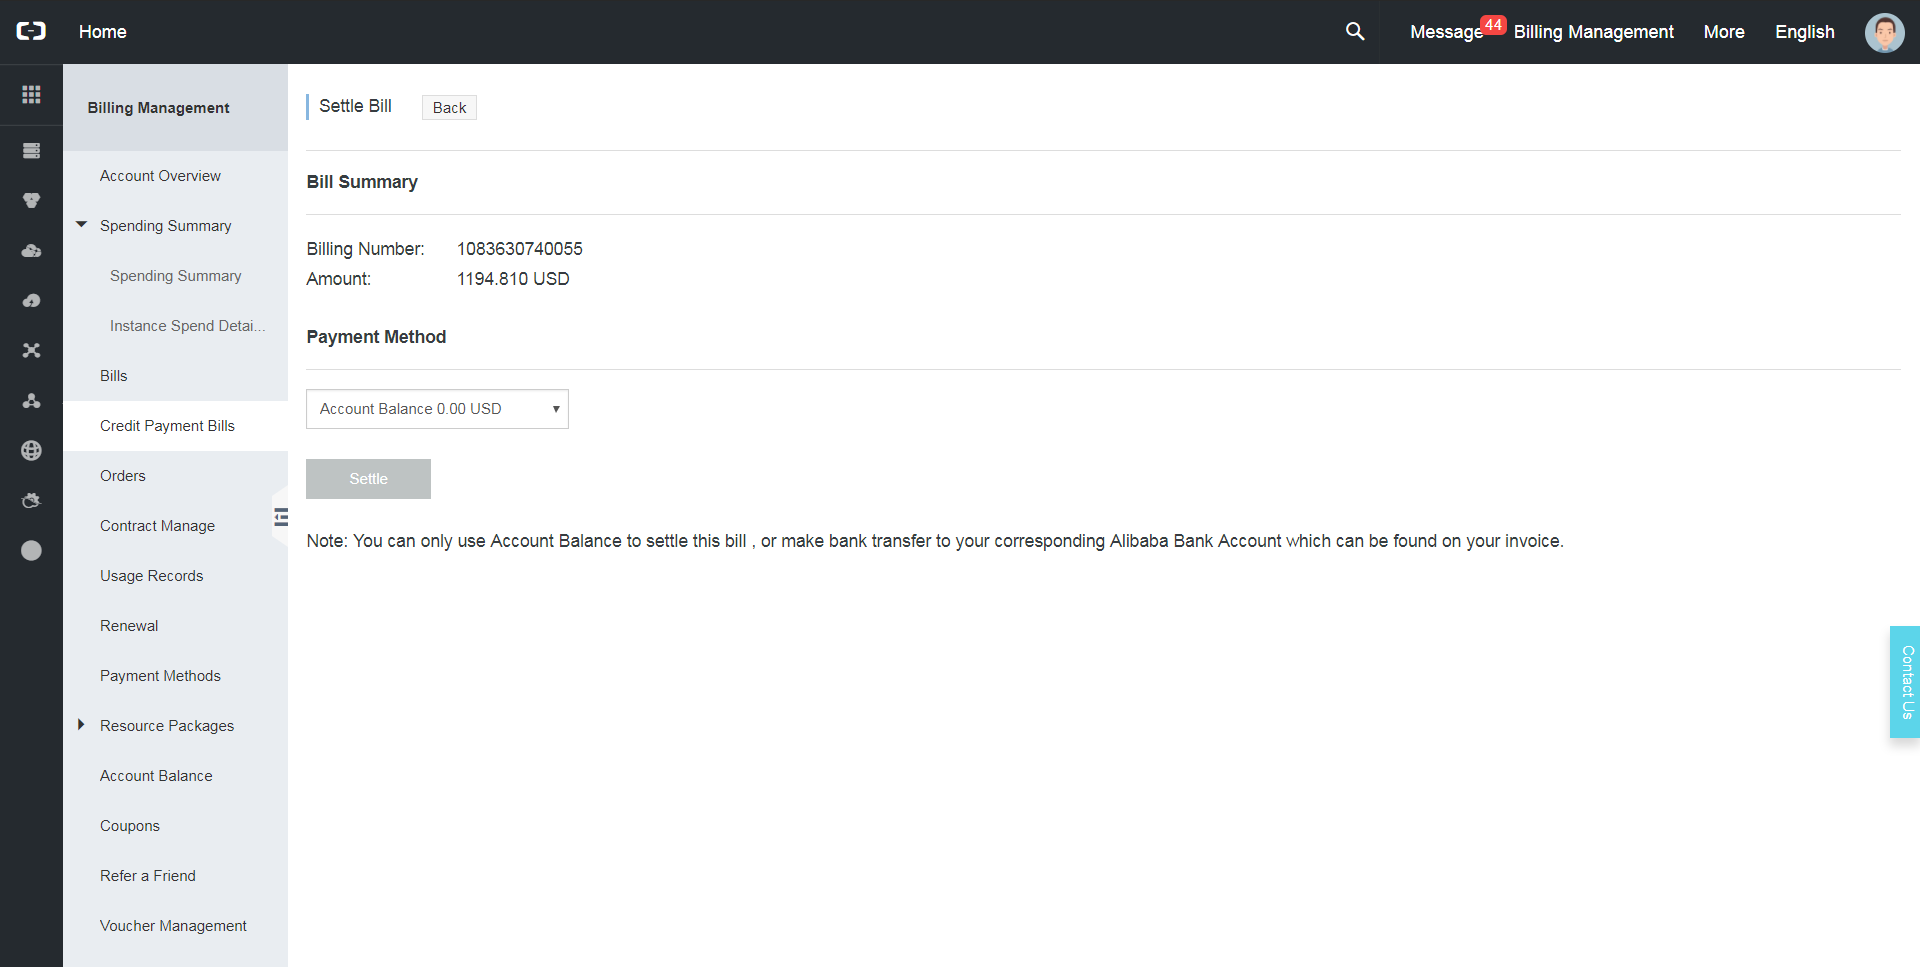The width and height of the screenshot is (1920, 967).
Task: Open Bills in the sidebar
Action: click(x=114, y=376)
